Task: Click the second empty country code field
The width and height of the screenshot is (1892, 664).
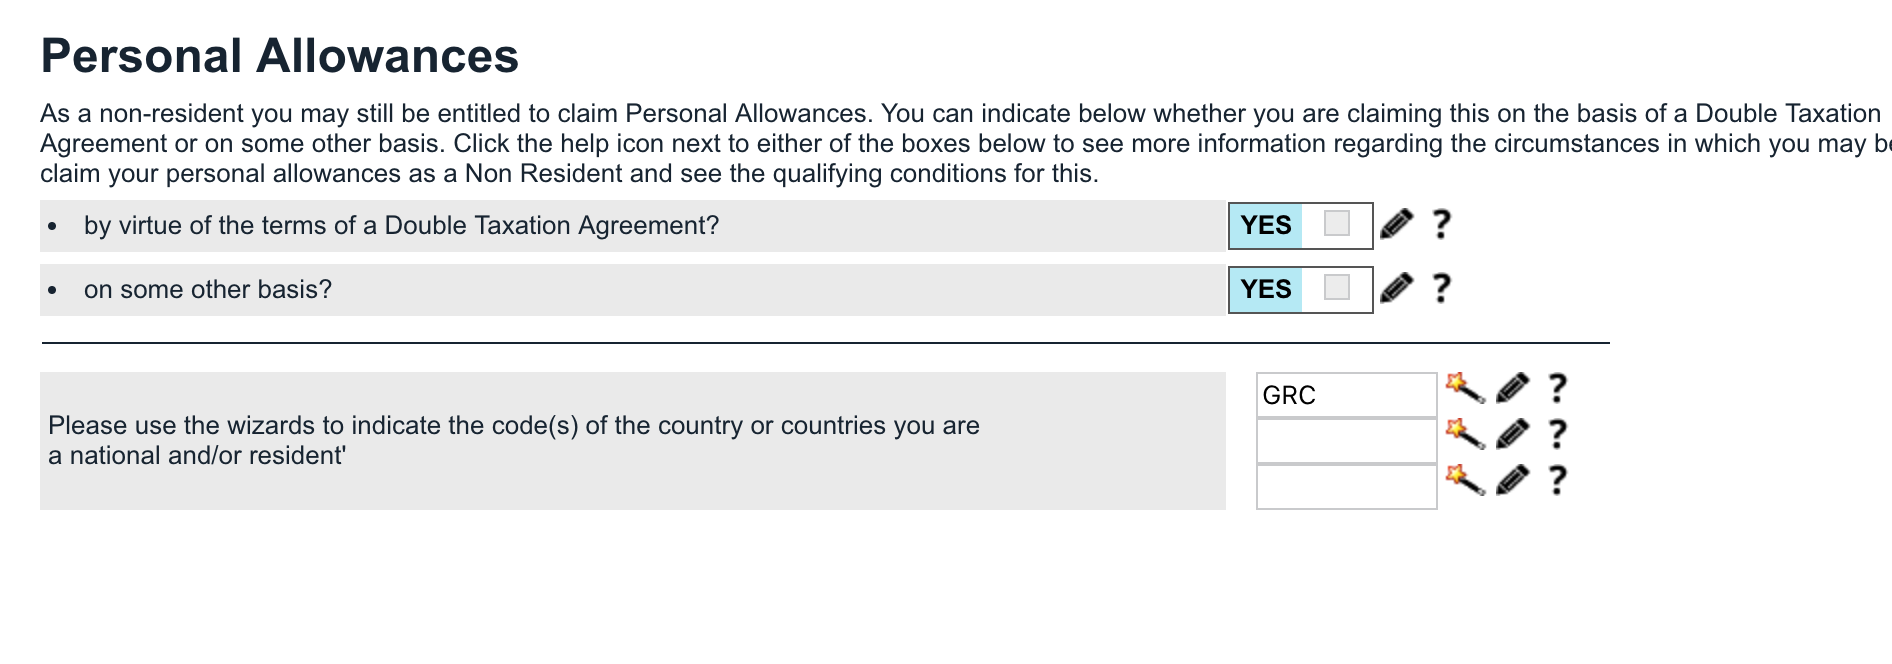Action: click(x=1346, y=441)
